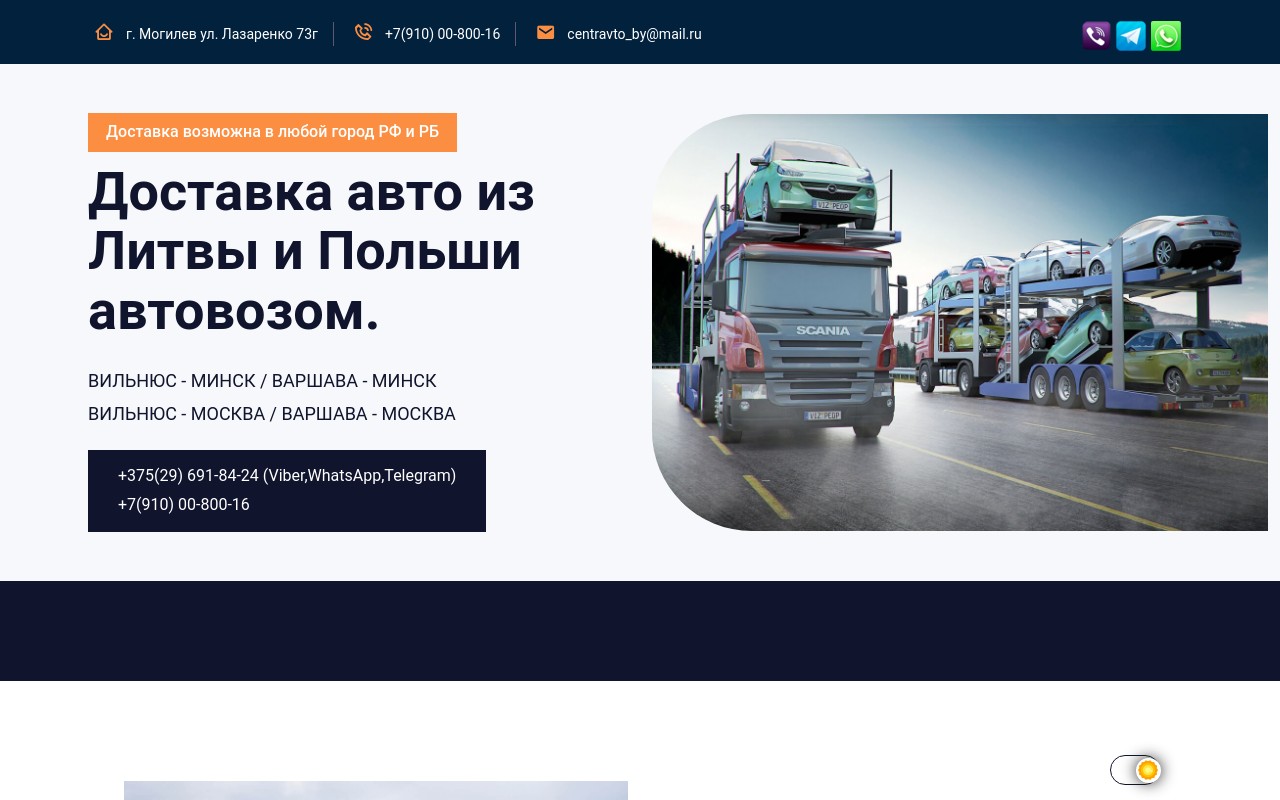Click +7(910) 00-800-16 in dark contact box
1280x800 pixels.
coord(184,505)
